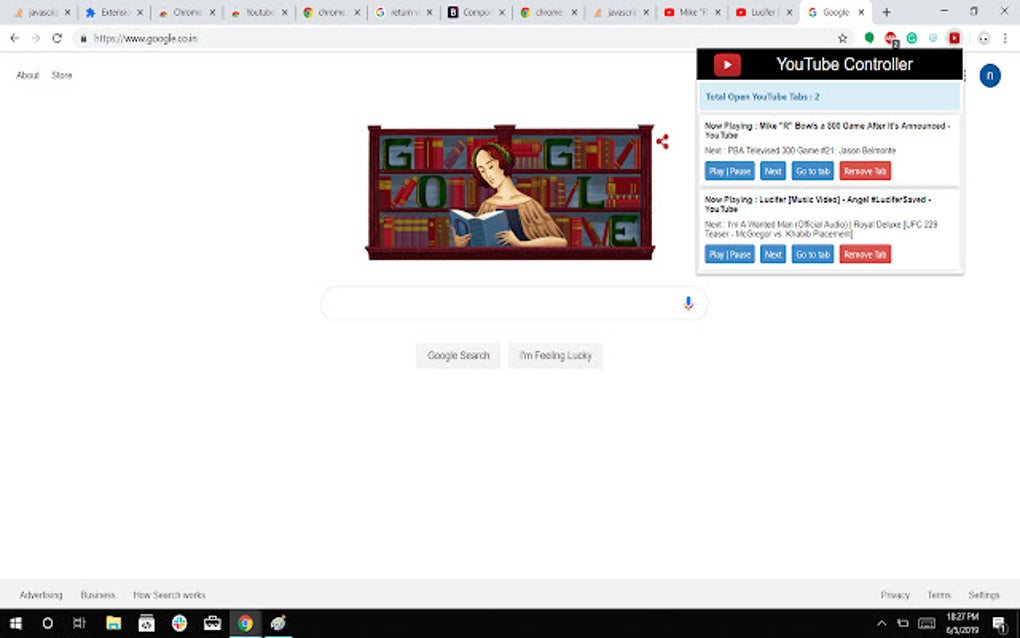Screen dimensions: 1020x638
Task: Play or pause the Lucifer music video
Action: (x=730, y=254)
